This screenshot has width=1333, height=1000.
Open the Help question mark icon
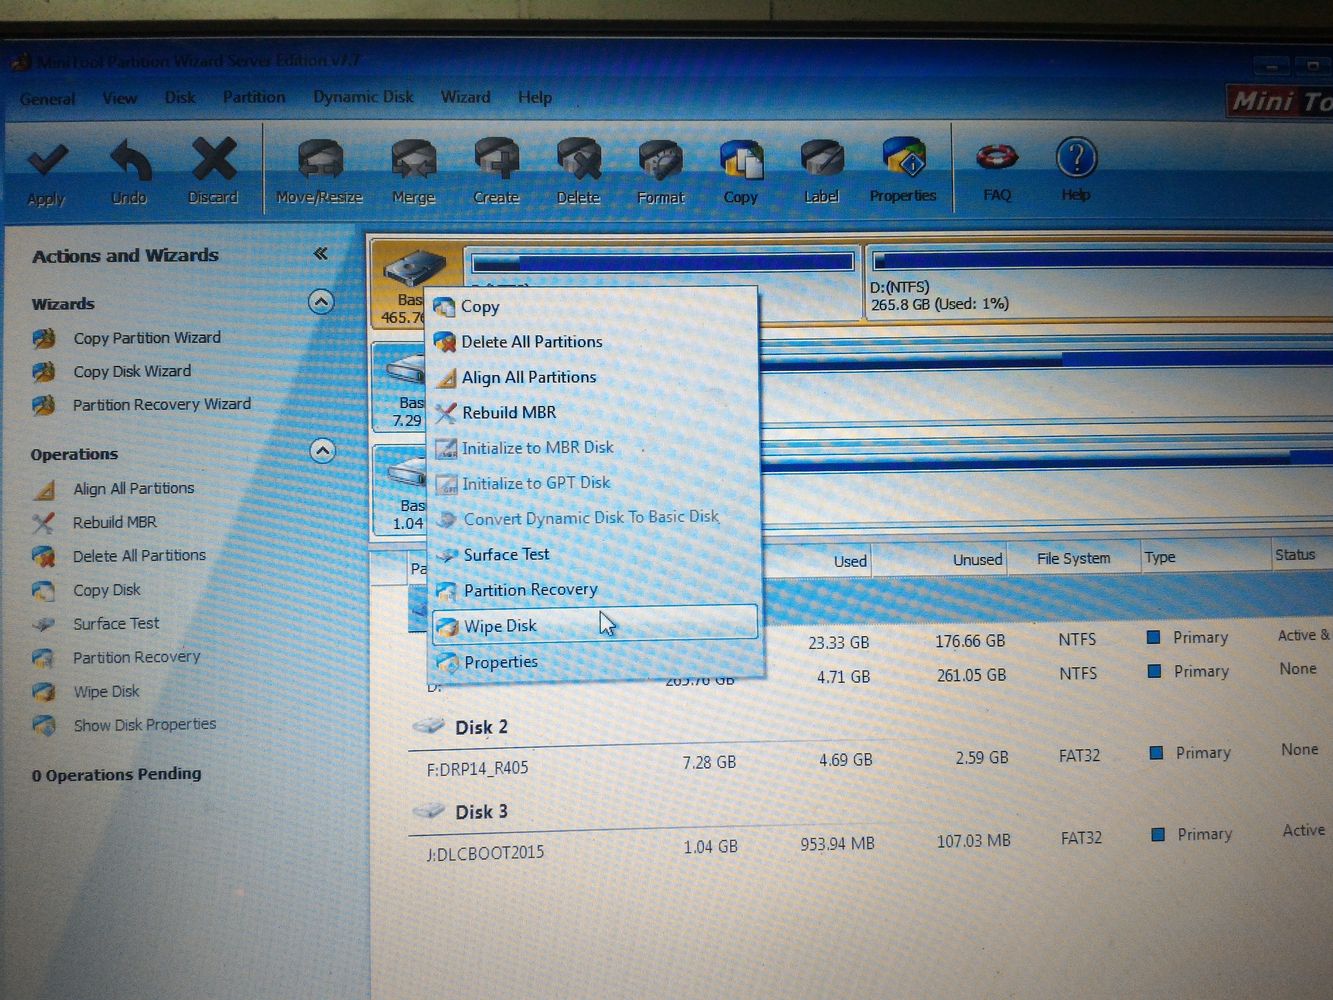click(x=1076, y=157)
